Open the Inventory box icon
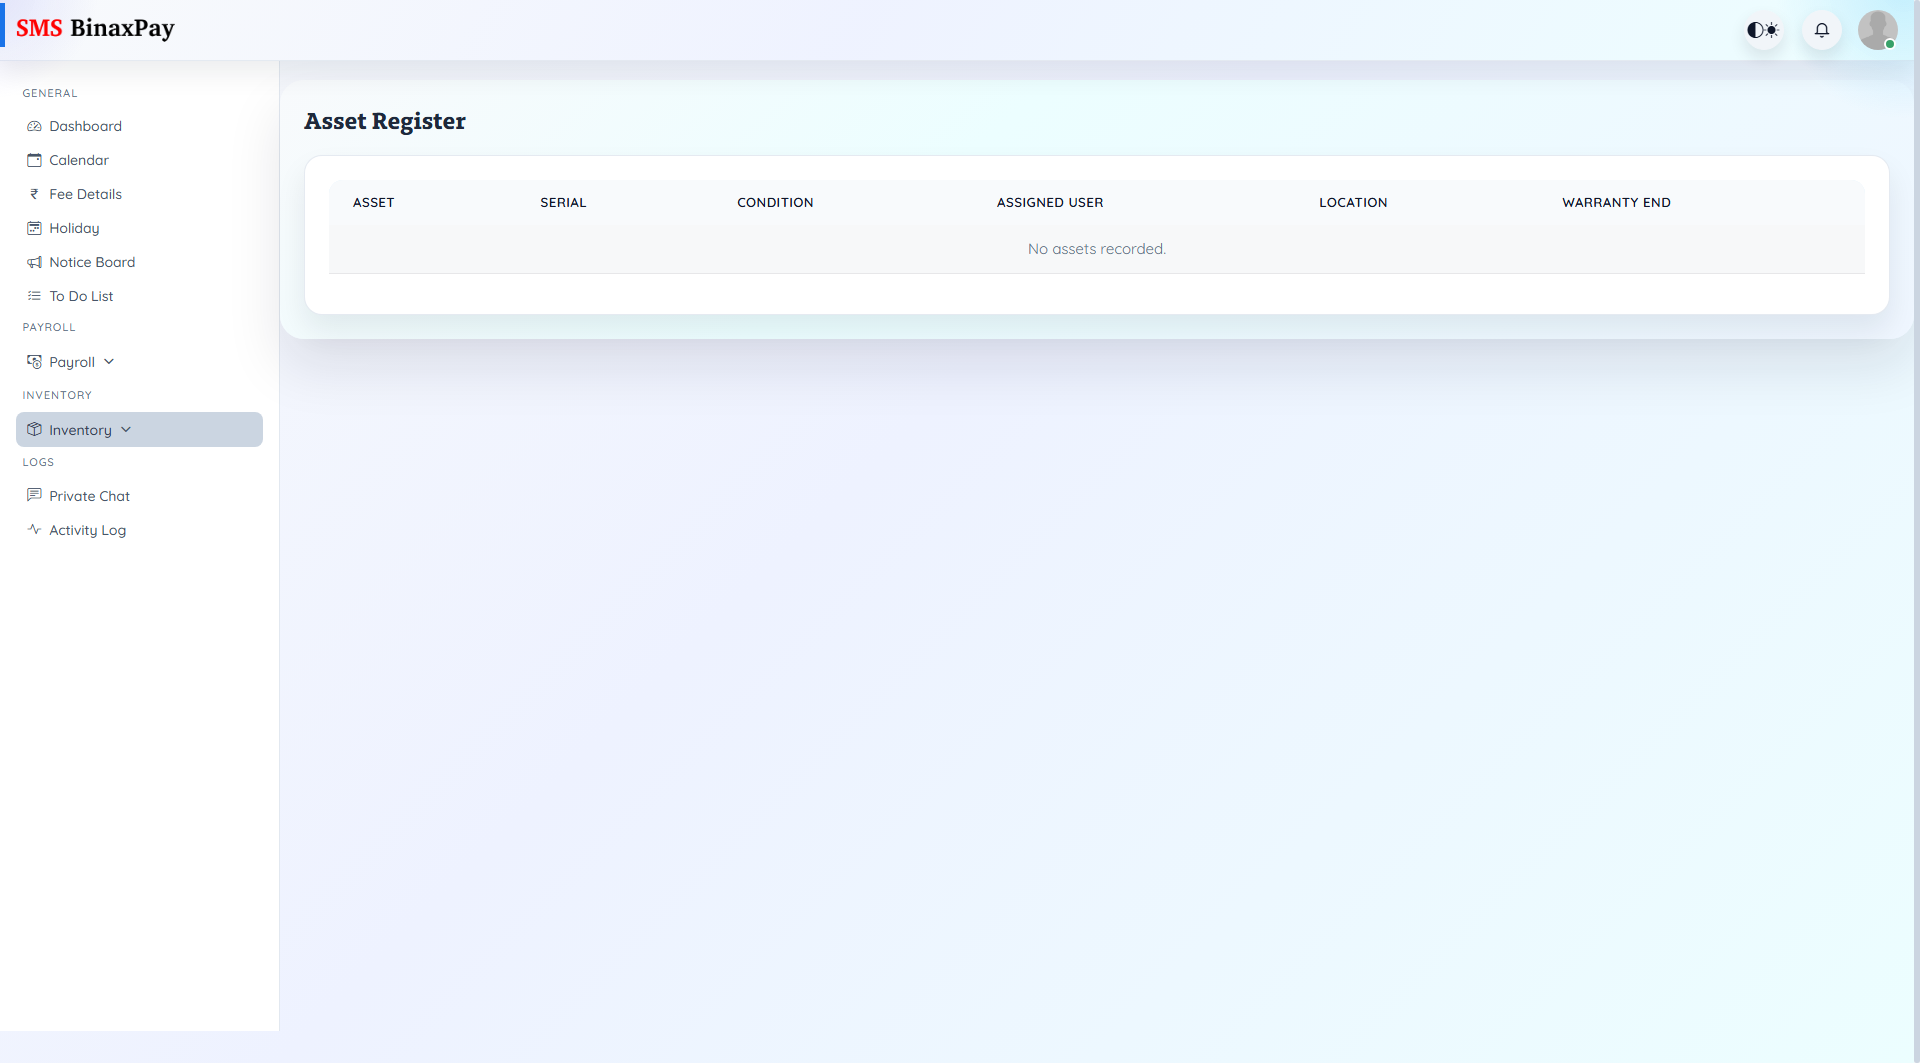1920x1063 pixels. click(34, 429)
